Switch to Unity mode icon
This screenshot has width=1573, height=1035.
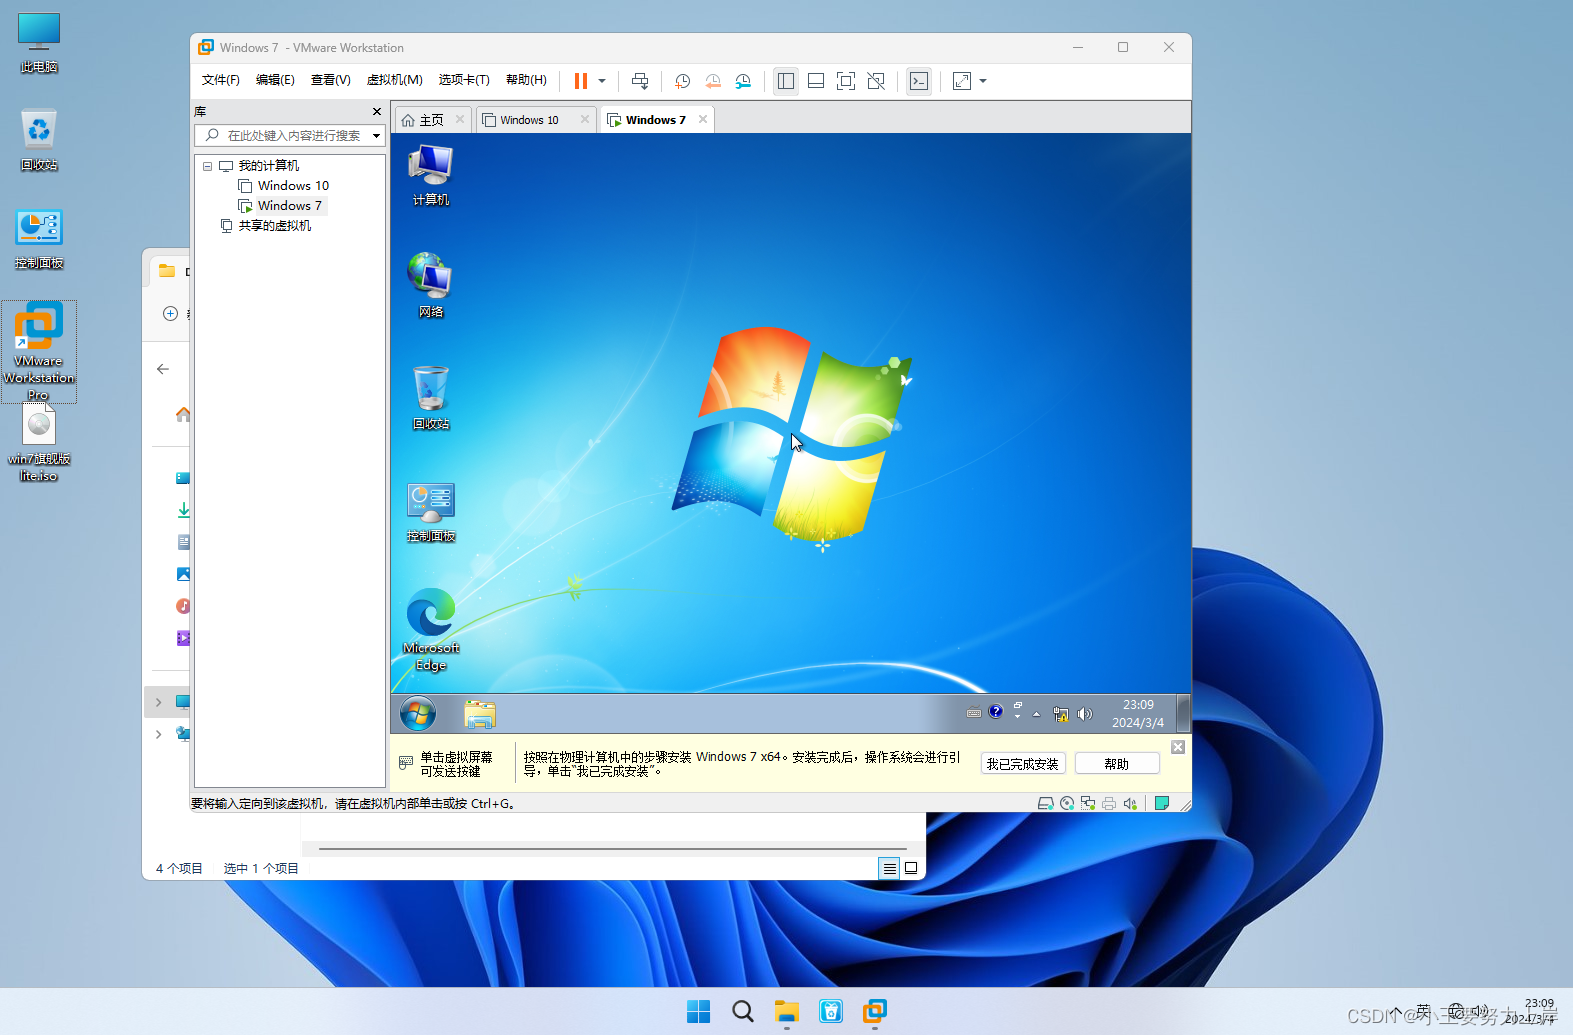(x=876, y=81)
